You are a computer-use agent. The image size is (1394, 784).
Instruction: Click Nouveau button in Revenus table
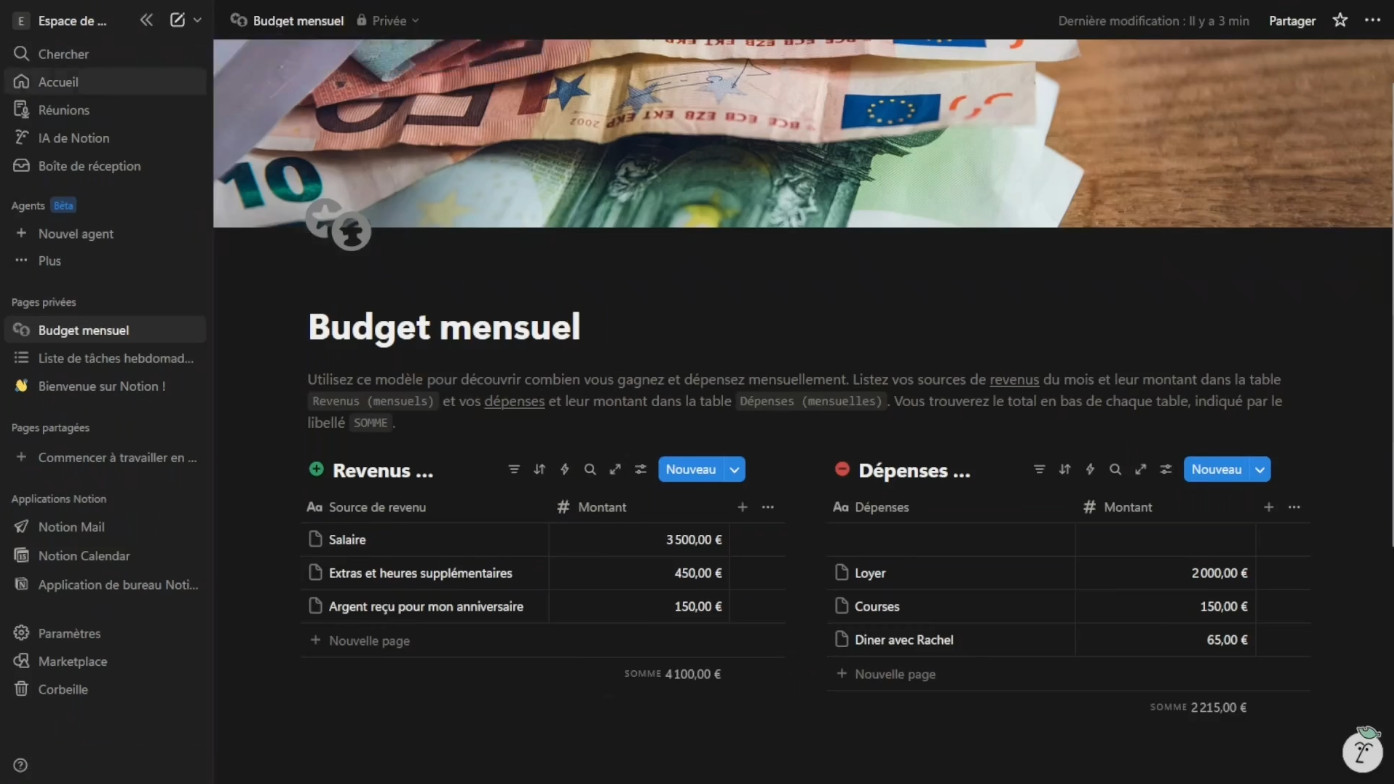pos(690,469)
